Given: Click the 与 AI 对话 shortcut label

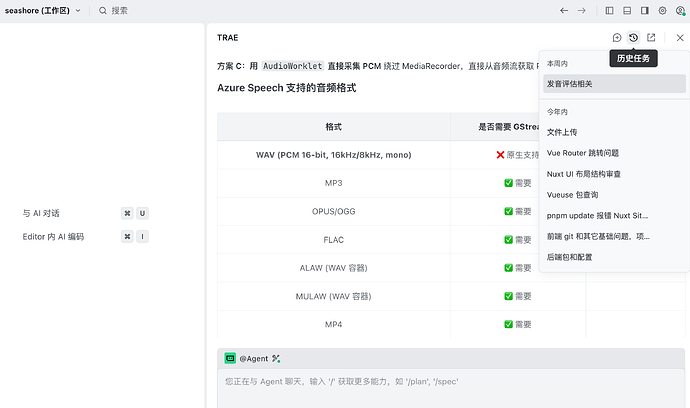Looking at the screenshot, I should click(41, 213).
